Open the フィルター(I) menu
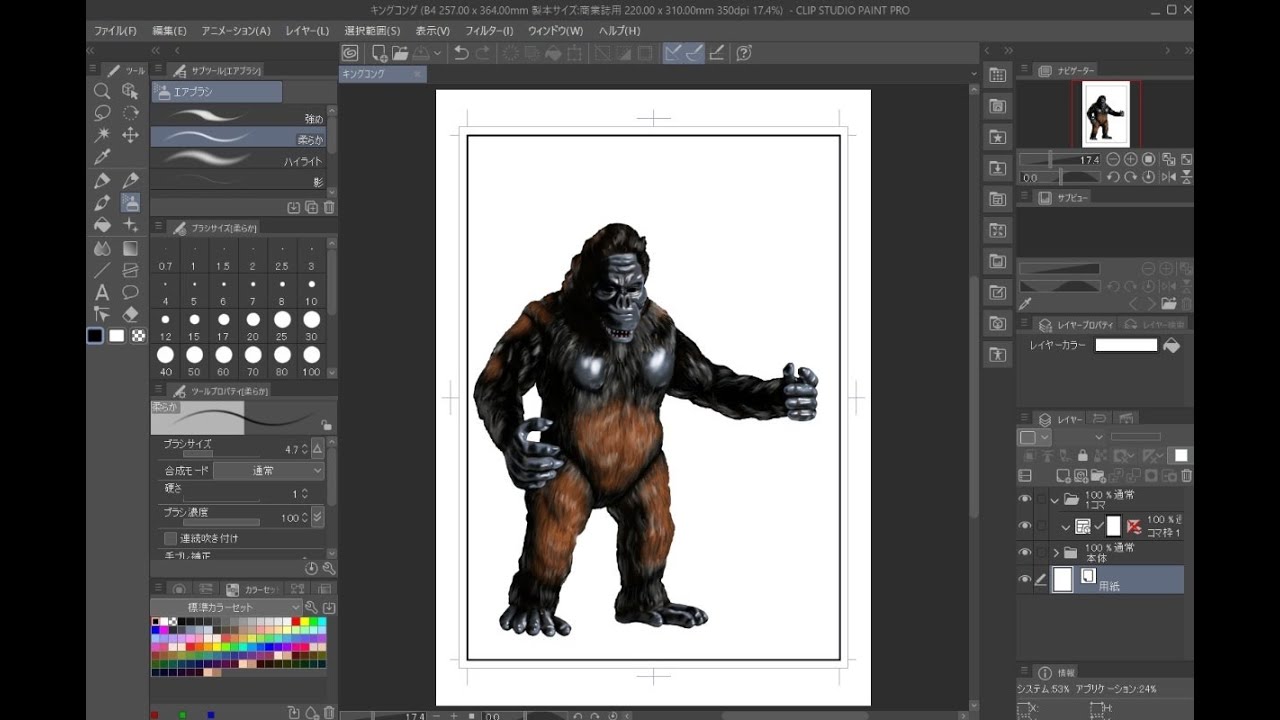This screenshot has height=720, width=1280. pos(489,31)
